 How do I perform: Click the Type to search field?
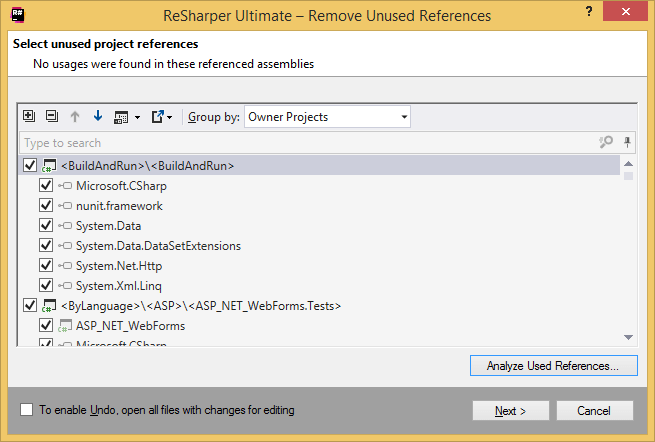click(x=300, y=143)
